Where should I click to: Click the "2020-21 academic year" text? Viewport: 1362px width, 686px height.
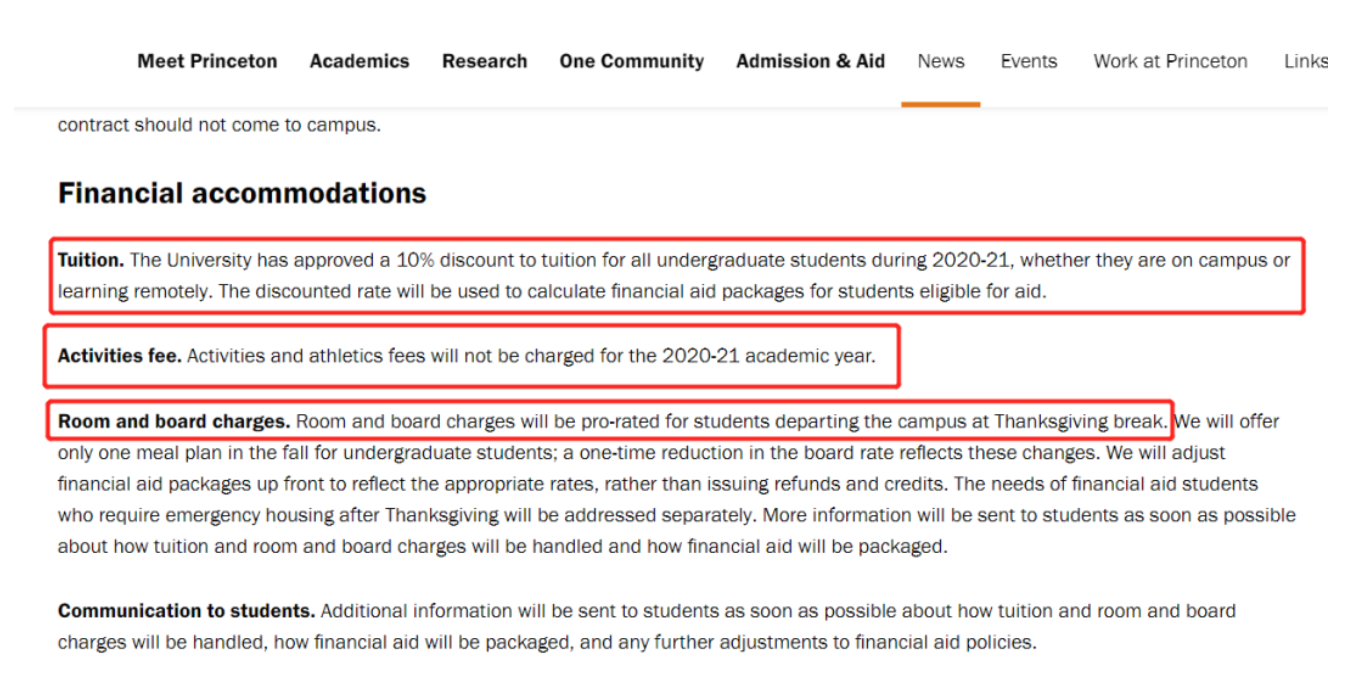click(767, 356)
